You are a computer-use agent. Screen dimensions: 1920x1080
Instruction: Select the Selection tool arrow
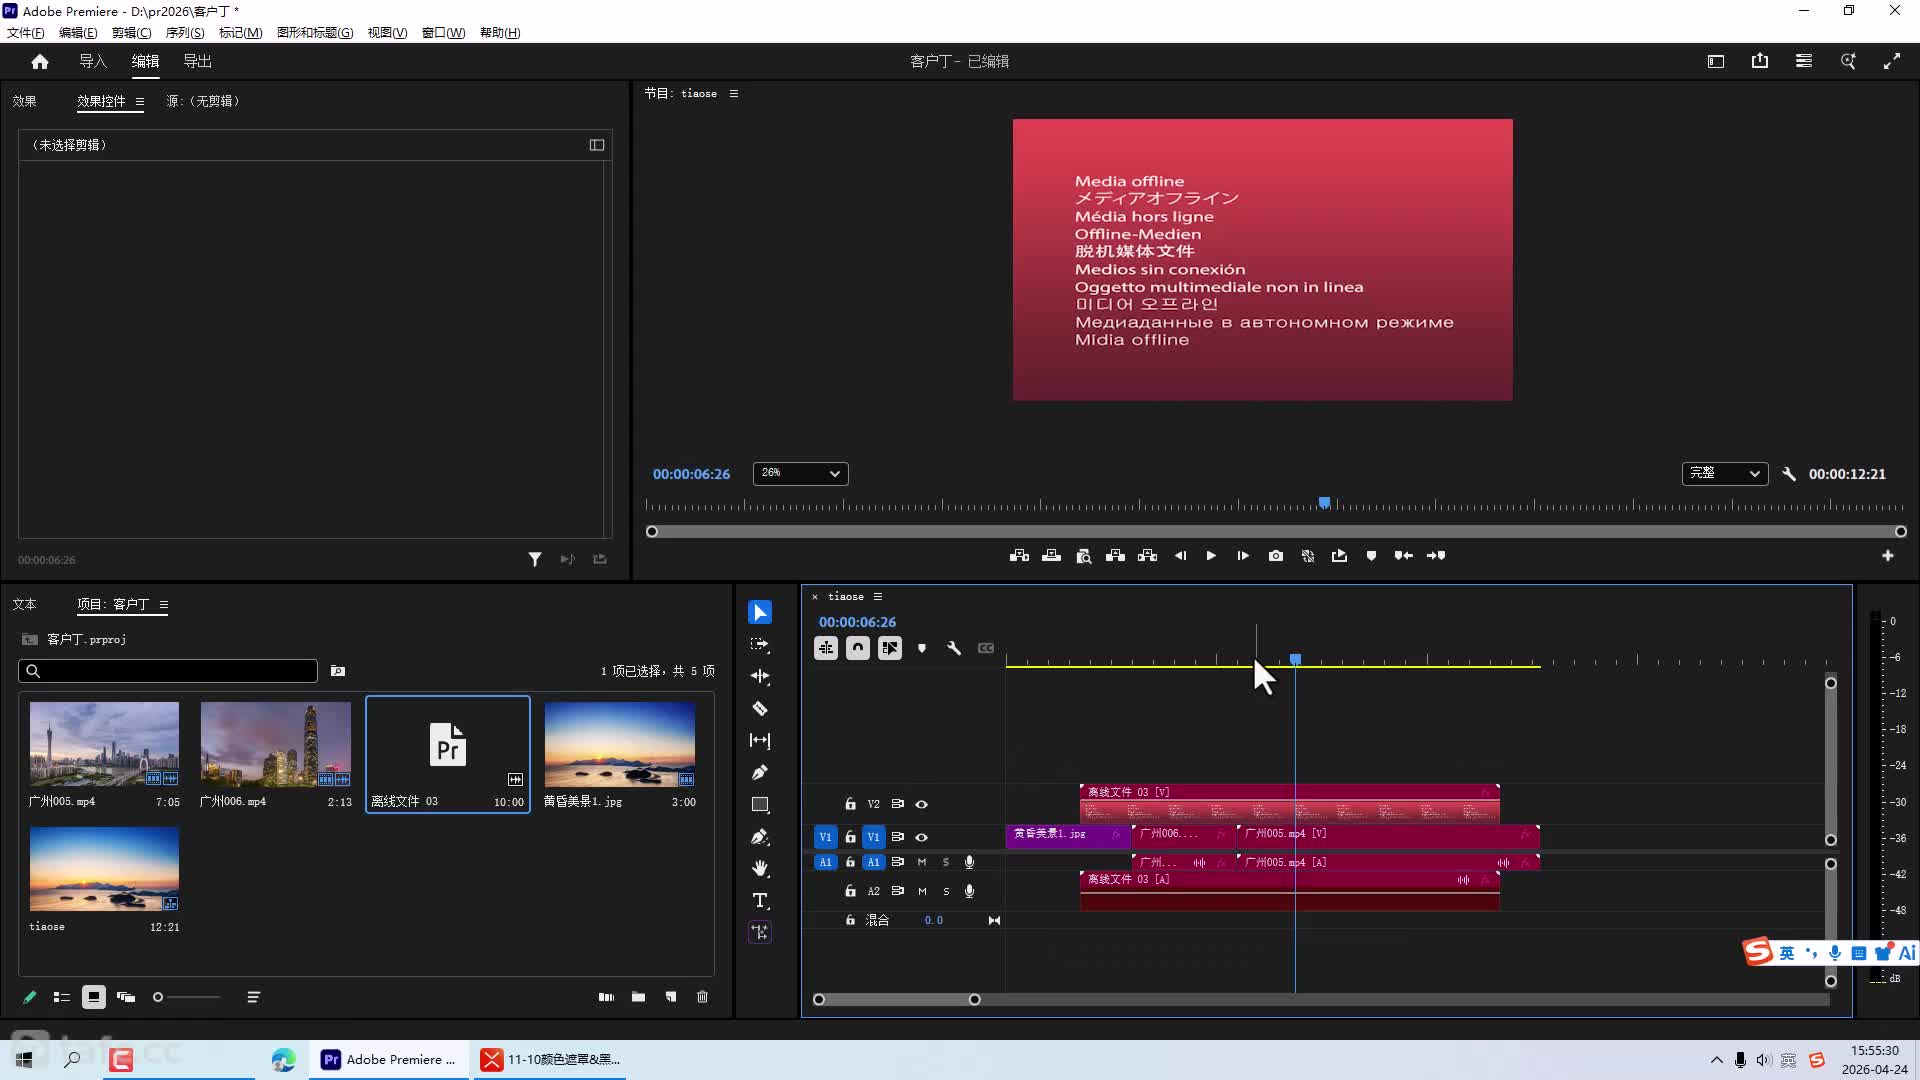pos(760,612)
